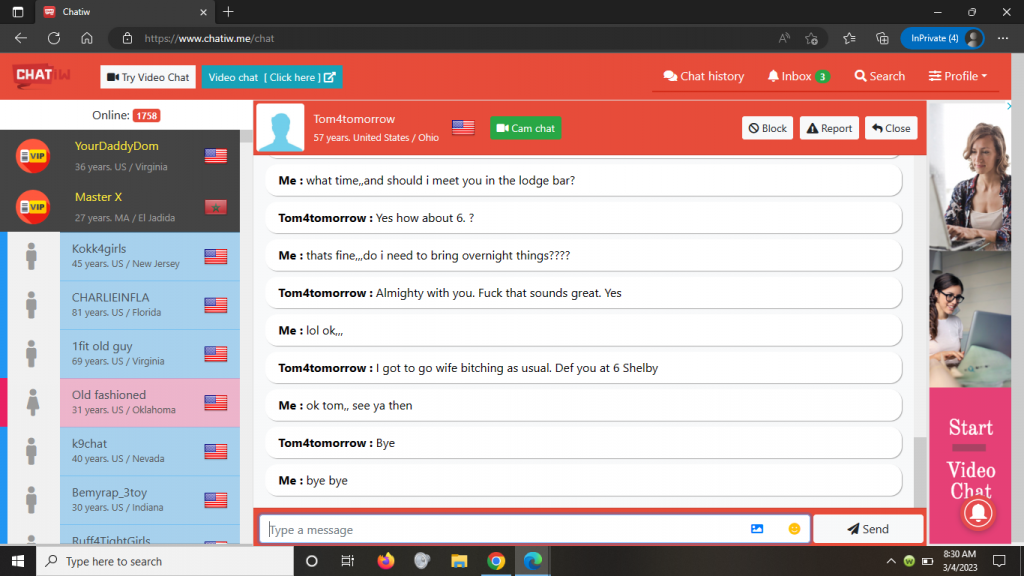Close the conversation with Close button
Viewport: 1024px width, 576px height.
(x=890, y=128)
